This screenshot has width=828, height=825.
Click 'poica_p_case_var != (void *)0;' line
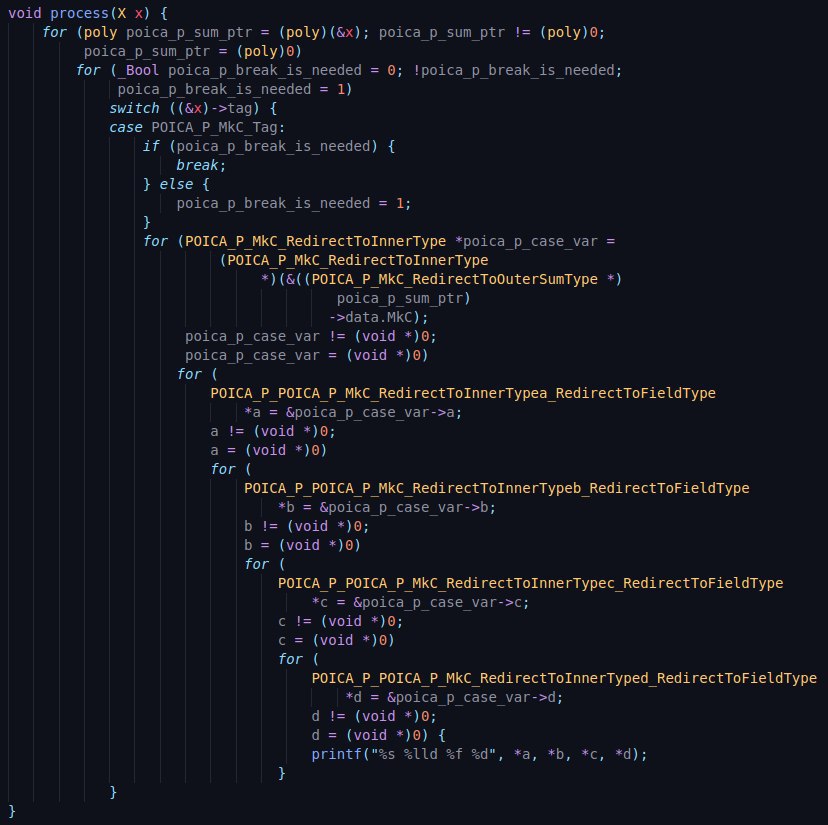point(311,336)
